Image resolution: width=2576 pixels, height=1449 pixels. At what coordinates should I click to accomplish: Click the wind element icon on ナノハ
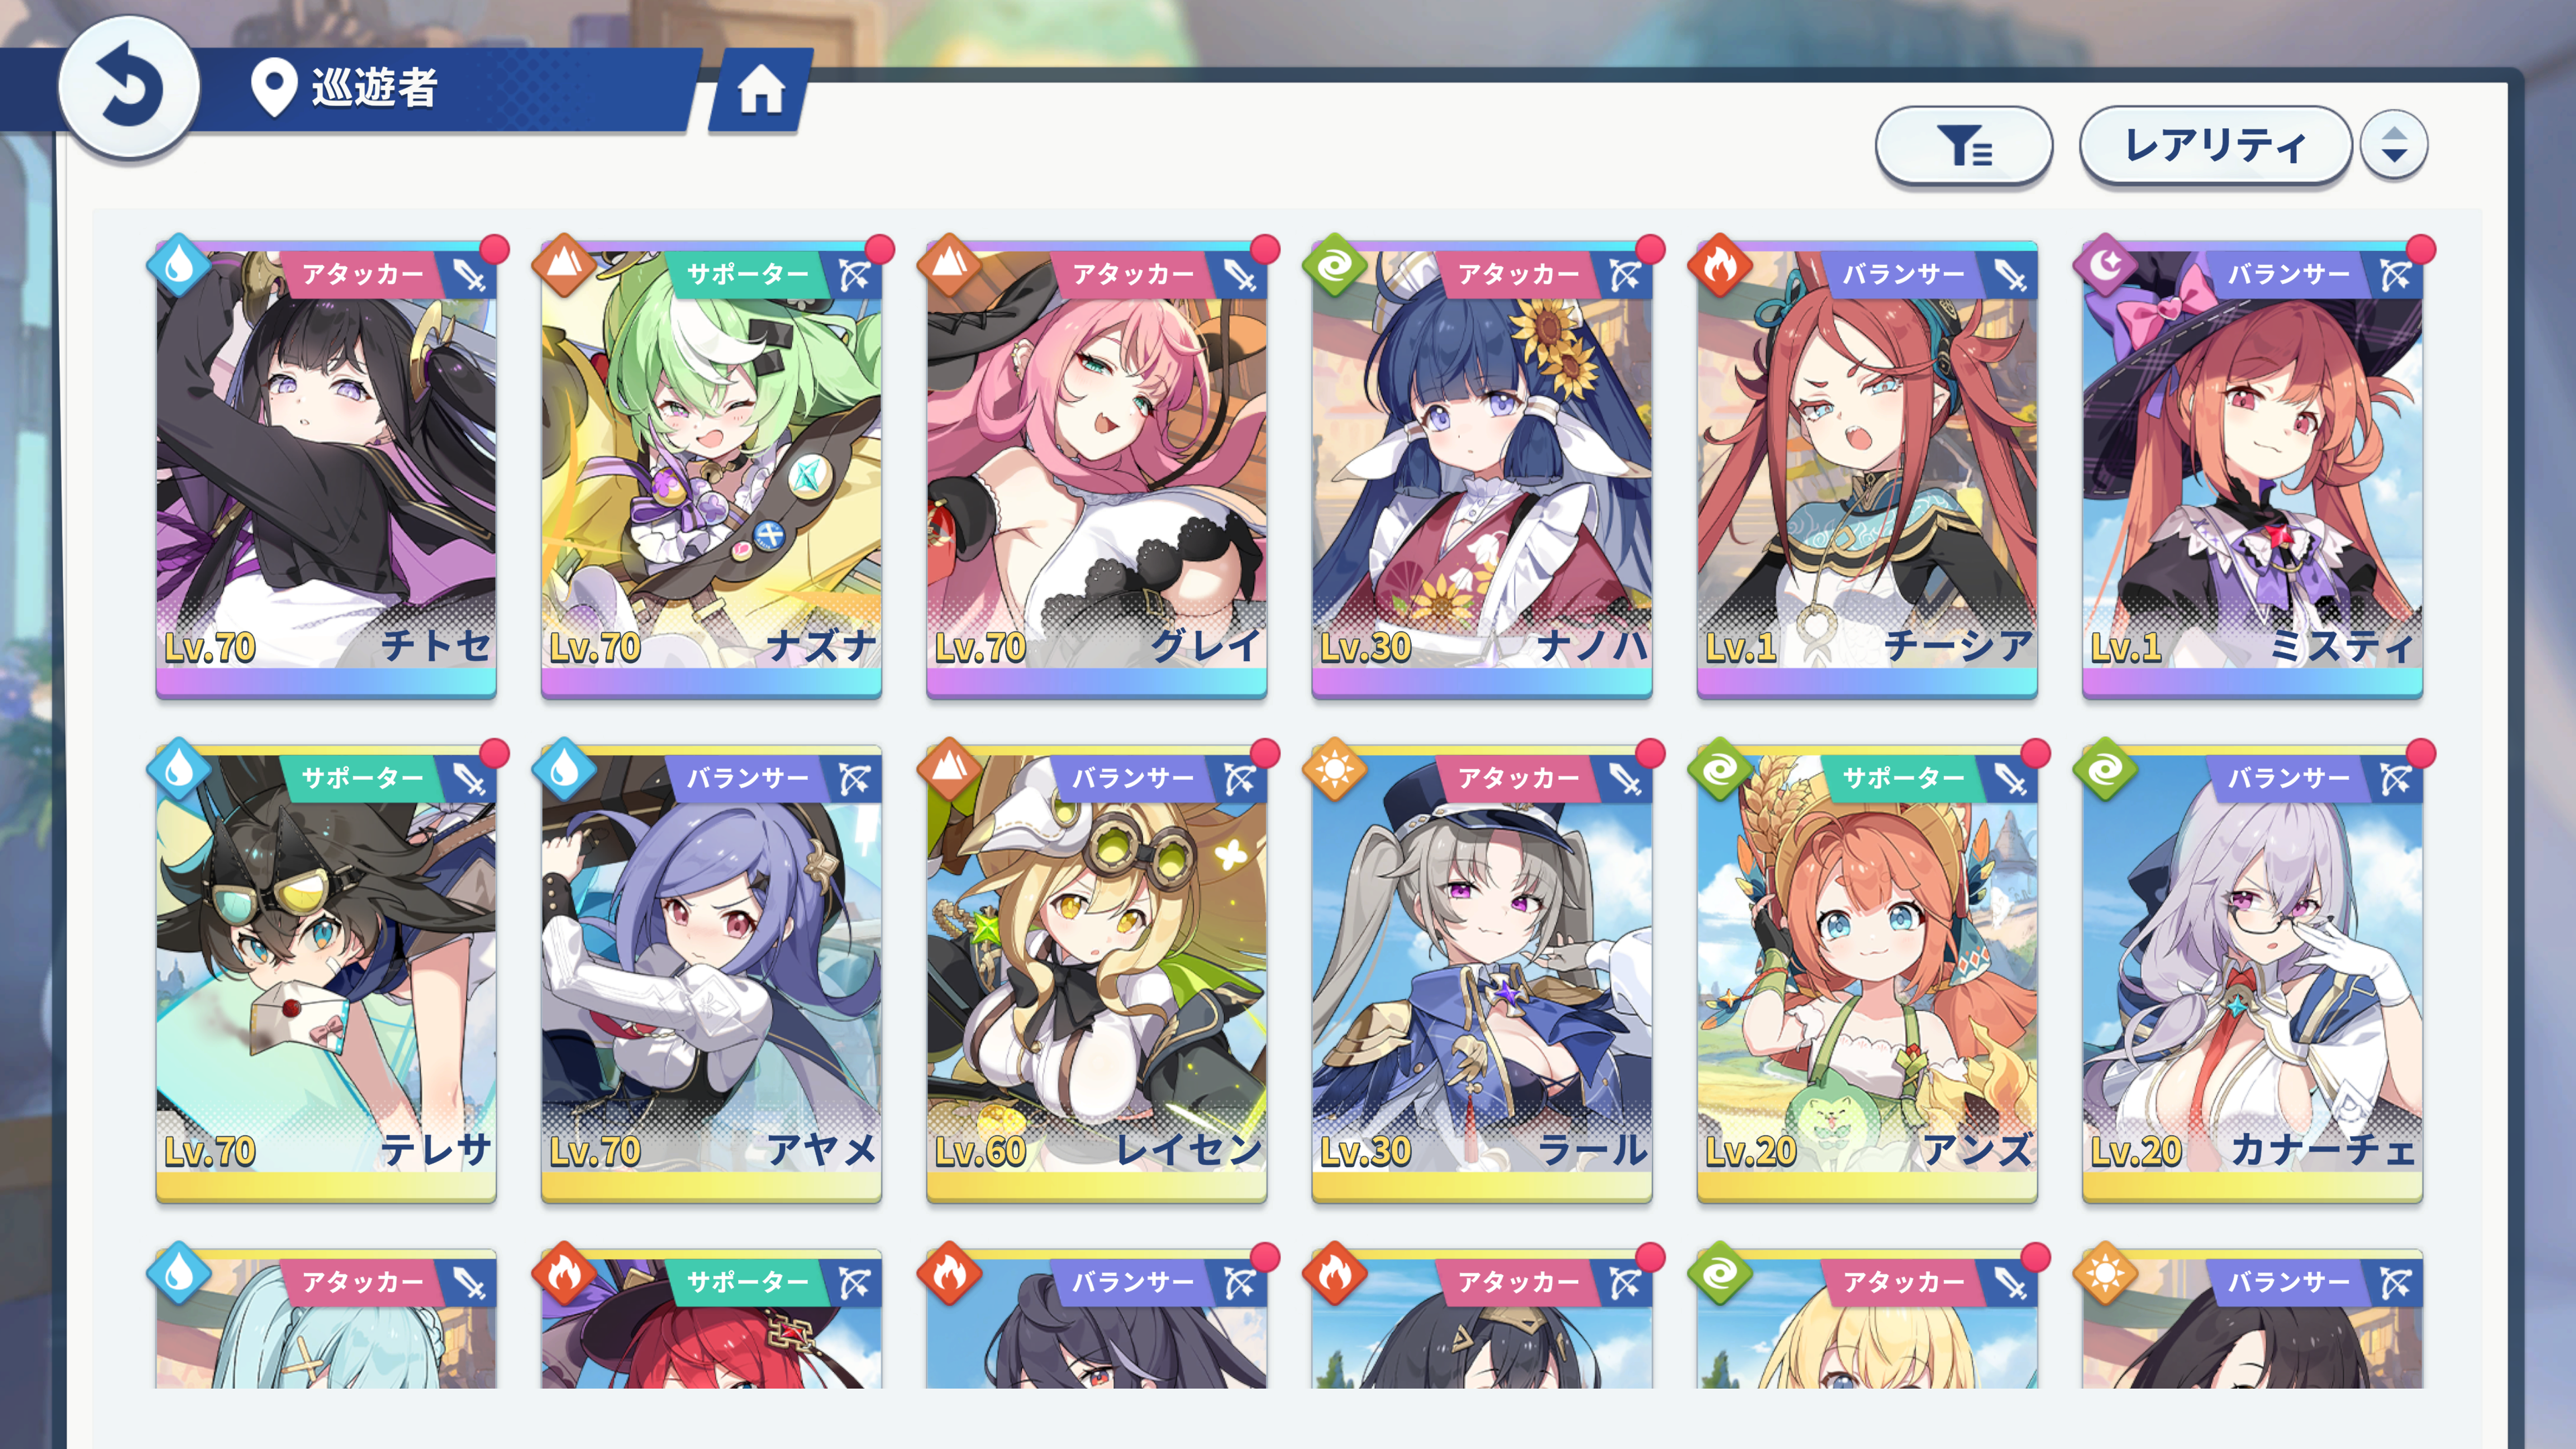tap(1334, 267)
